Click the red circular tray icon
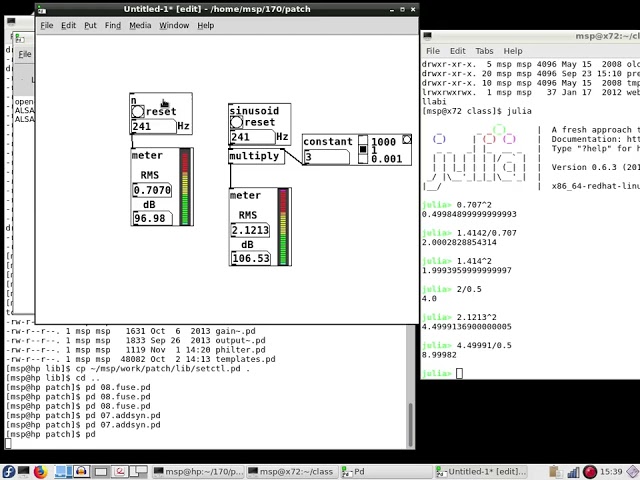 coord(589,472)
